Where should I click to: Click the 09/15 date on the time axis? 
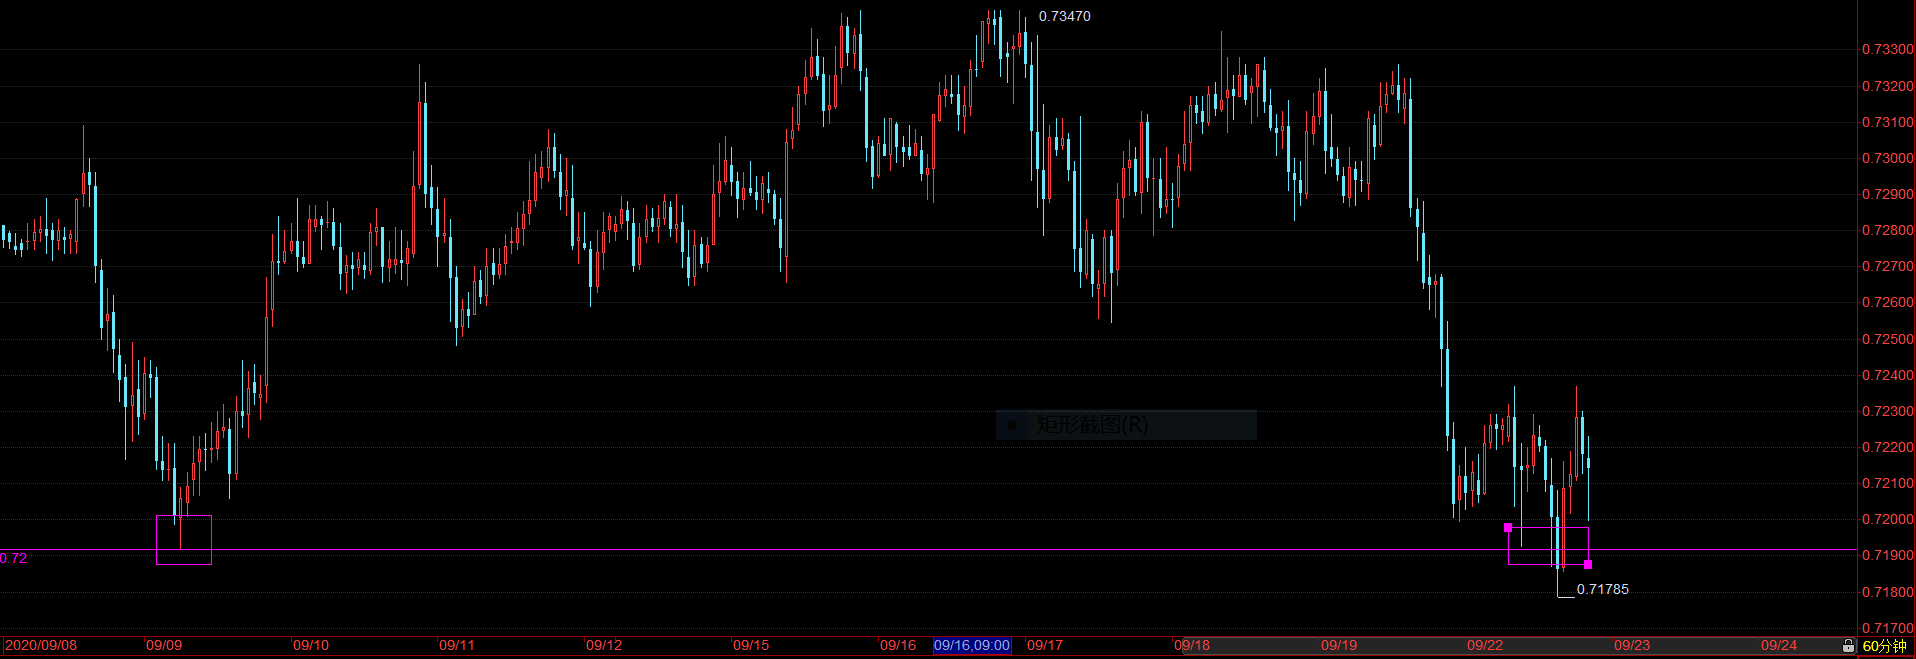point(751,645)
